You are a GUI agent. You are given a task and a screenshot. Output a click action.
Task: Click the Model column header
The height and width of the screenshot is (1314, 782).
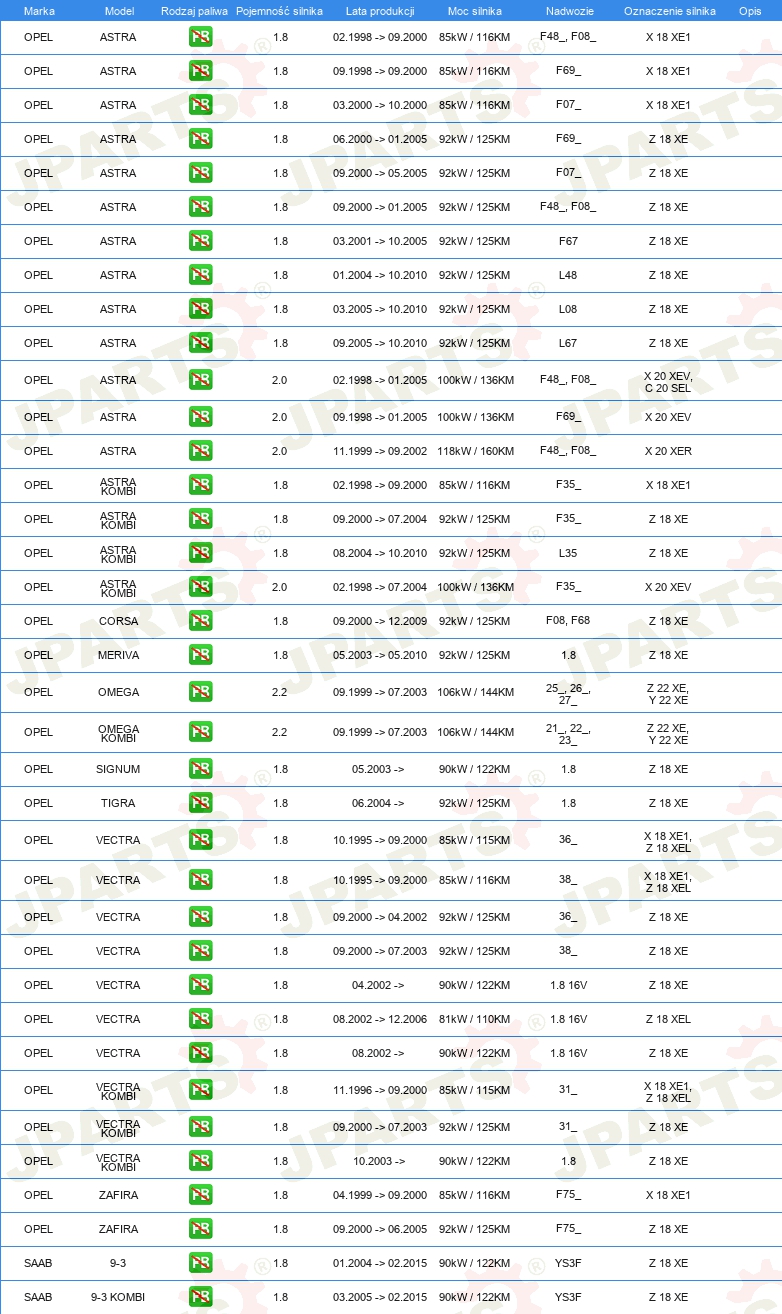tap(119, 11)
